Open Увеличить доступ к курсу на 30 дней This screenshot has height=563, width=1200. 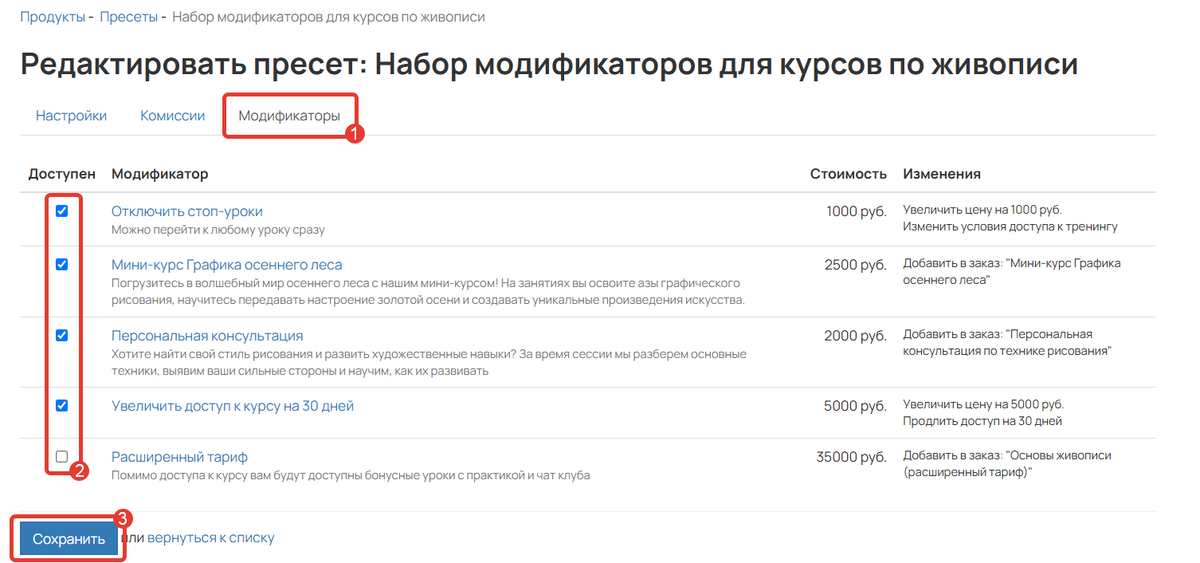coord(232,406)
